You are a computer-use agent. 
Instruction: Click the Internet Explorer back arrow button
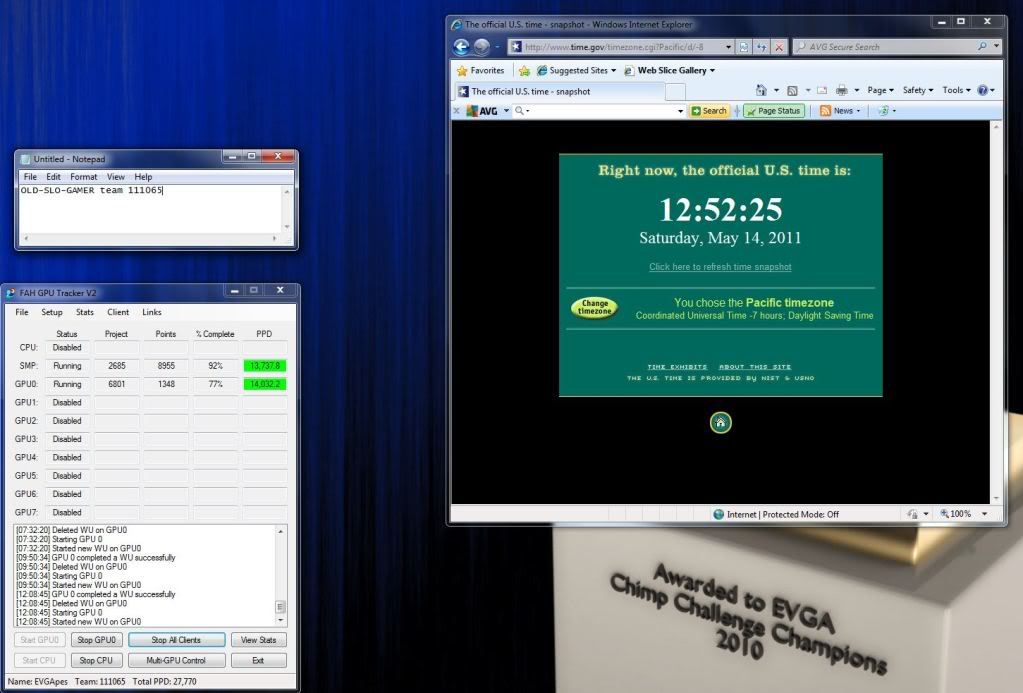(462, 47)
